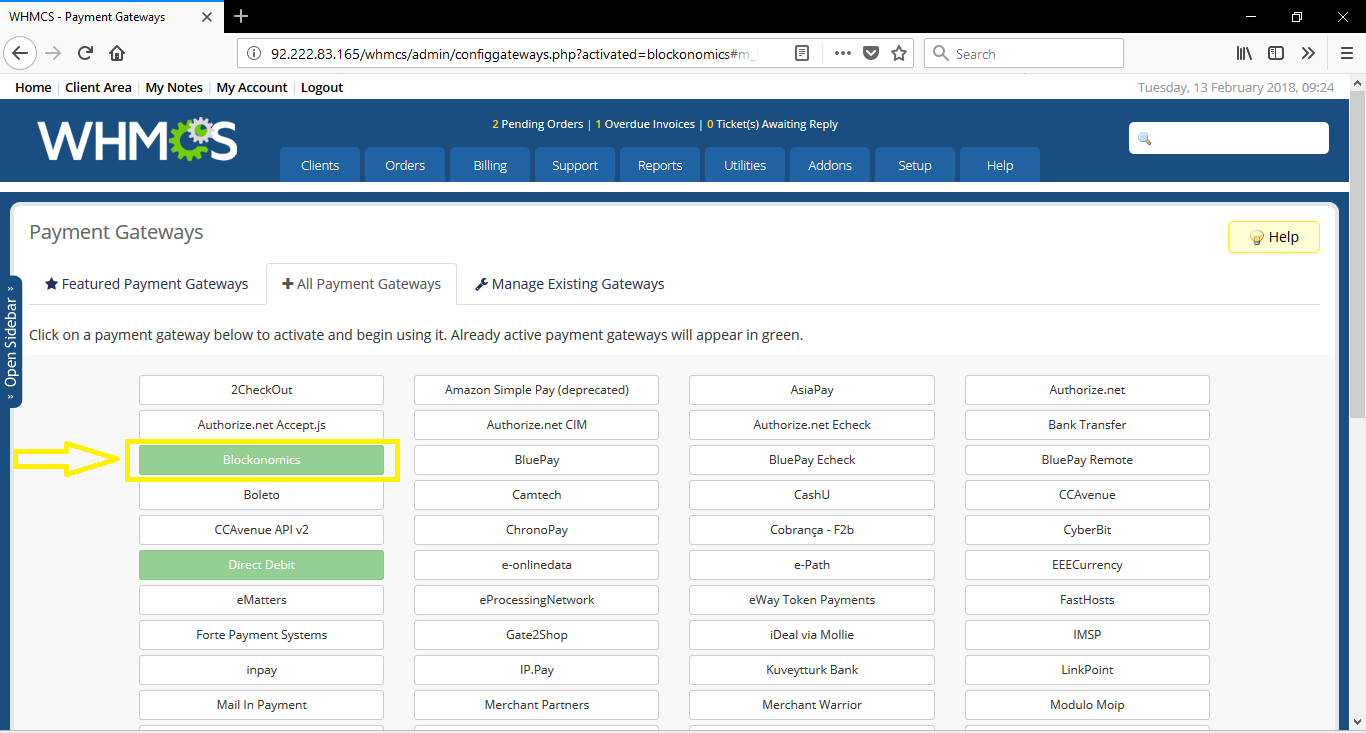Open the browser home page
The width and height of the screenshot is (1366, 733).
click(x=117, y=53)
